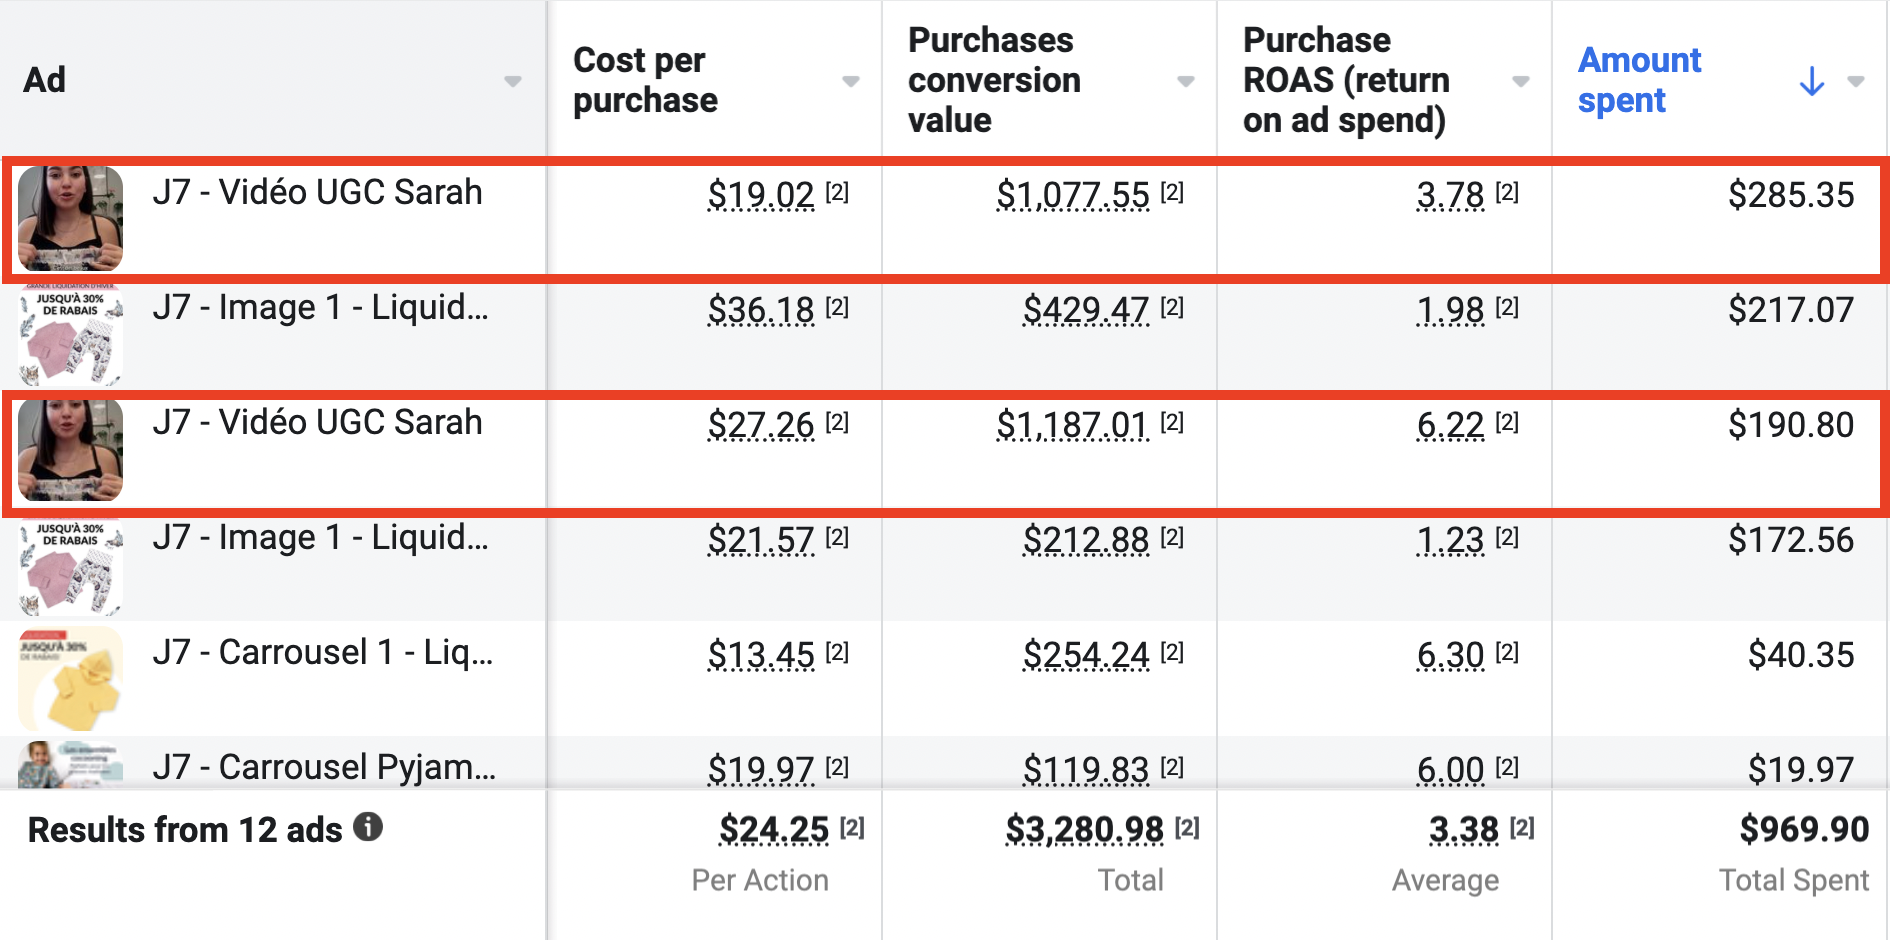
Task: Click footnote [2] next to $36.18
Action: (837, 308)
